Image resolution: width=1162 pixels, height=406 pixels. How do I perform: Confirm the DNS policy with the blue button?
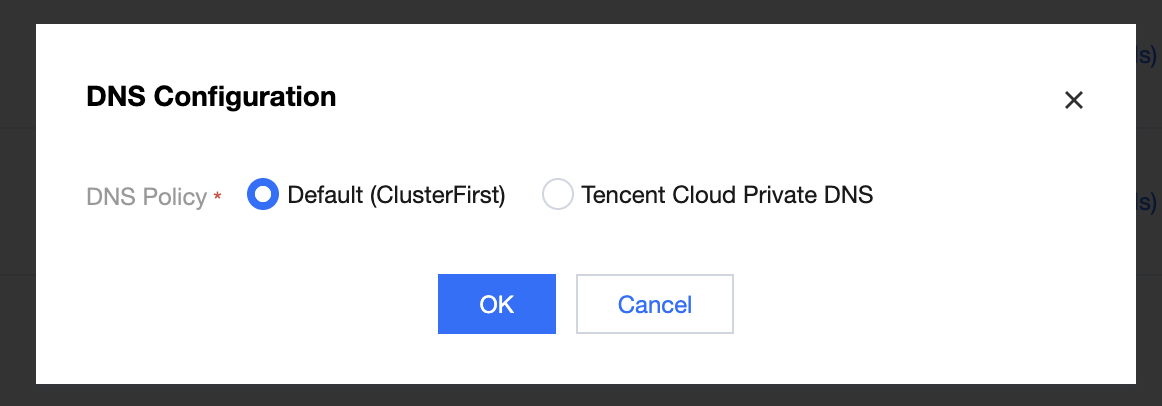point(496,304)
